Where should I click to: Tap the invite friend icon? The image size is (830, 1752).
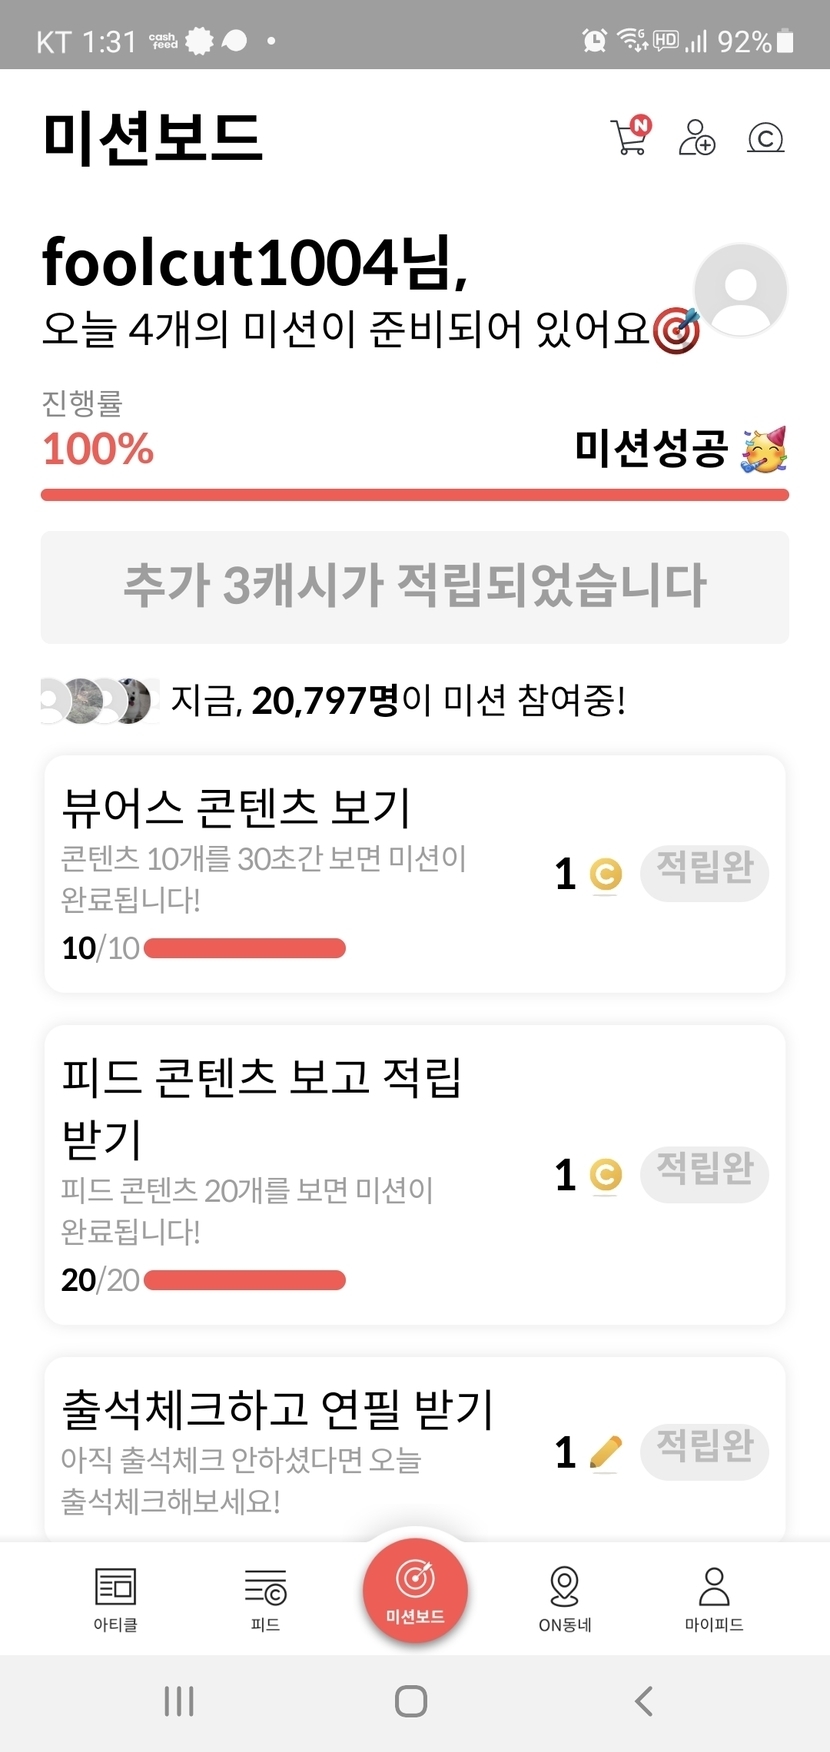697,137
